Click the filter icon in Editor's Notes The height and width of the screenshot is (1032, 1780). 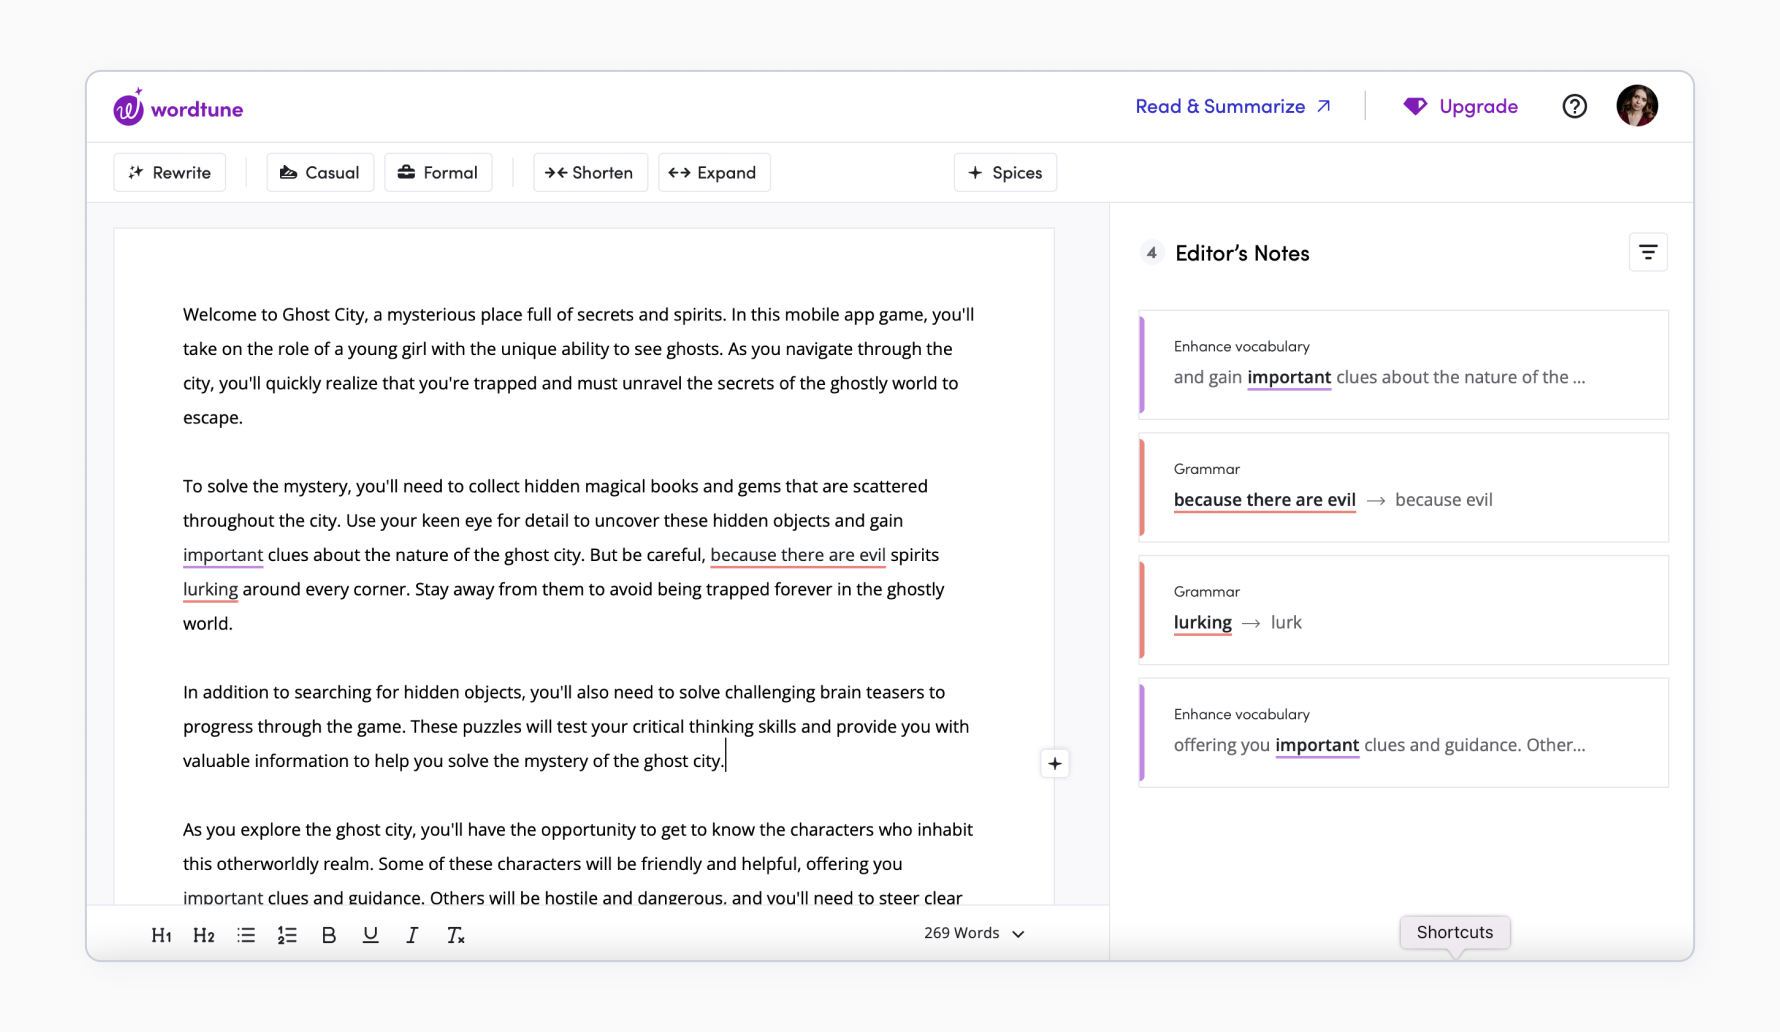1648,253
